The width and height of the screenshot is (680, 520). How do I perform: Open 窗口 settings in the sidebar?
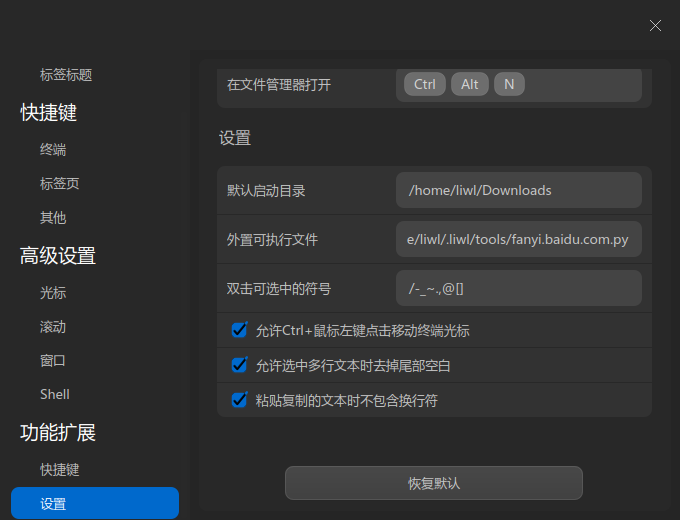click(53, 361)
